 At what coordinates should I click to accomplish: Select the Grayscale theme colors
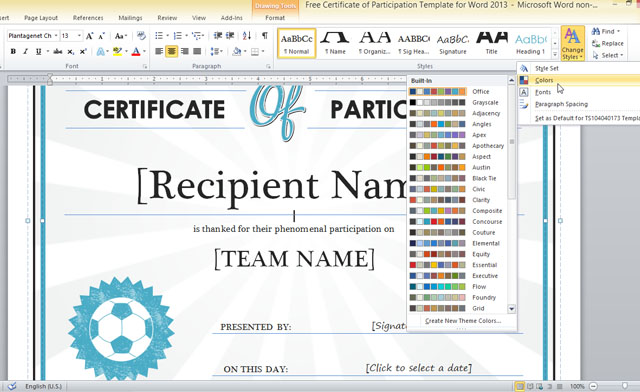(x=458, y=102)
